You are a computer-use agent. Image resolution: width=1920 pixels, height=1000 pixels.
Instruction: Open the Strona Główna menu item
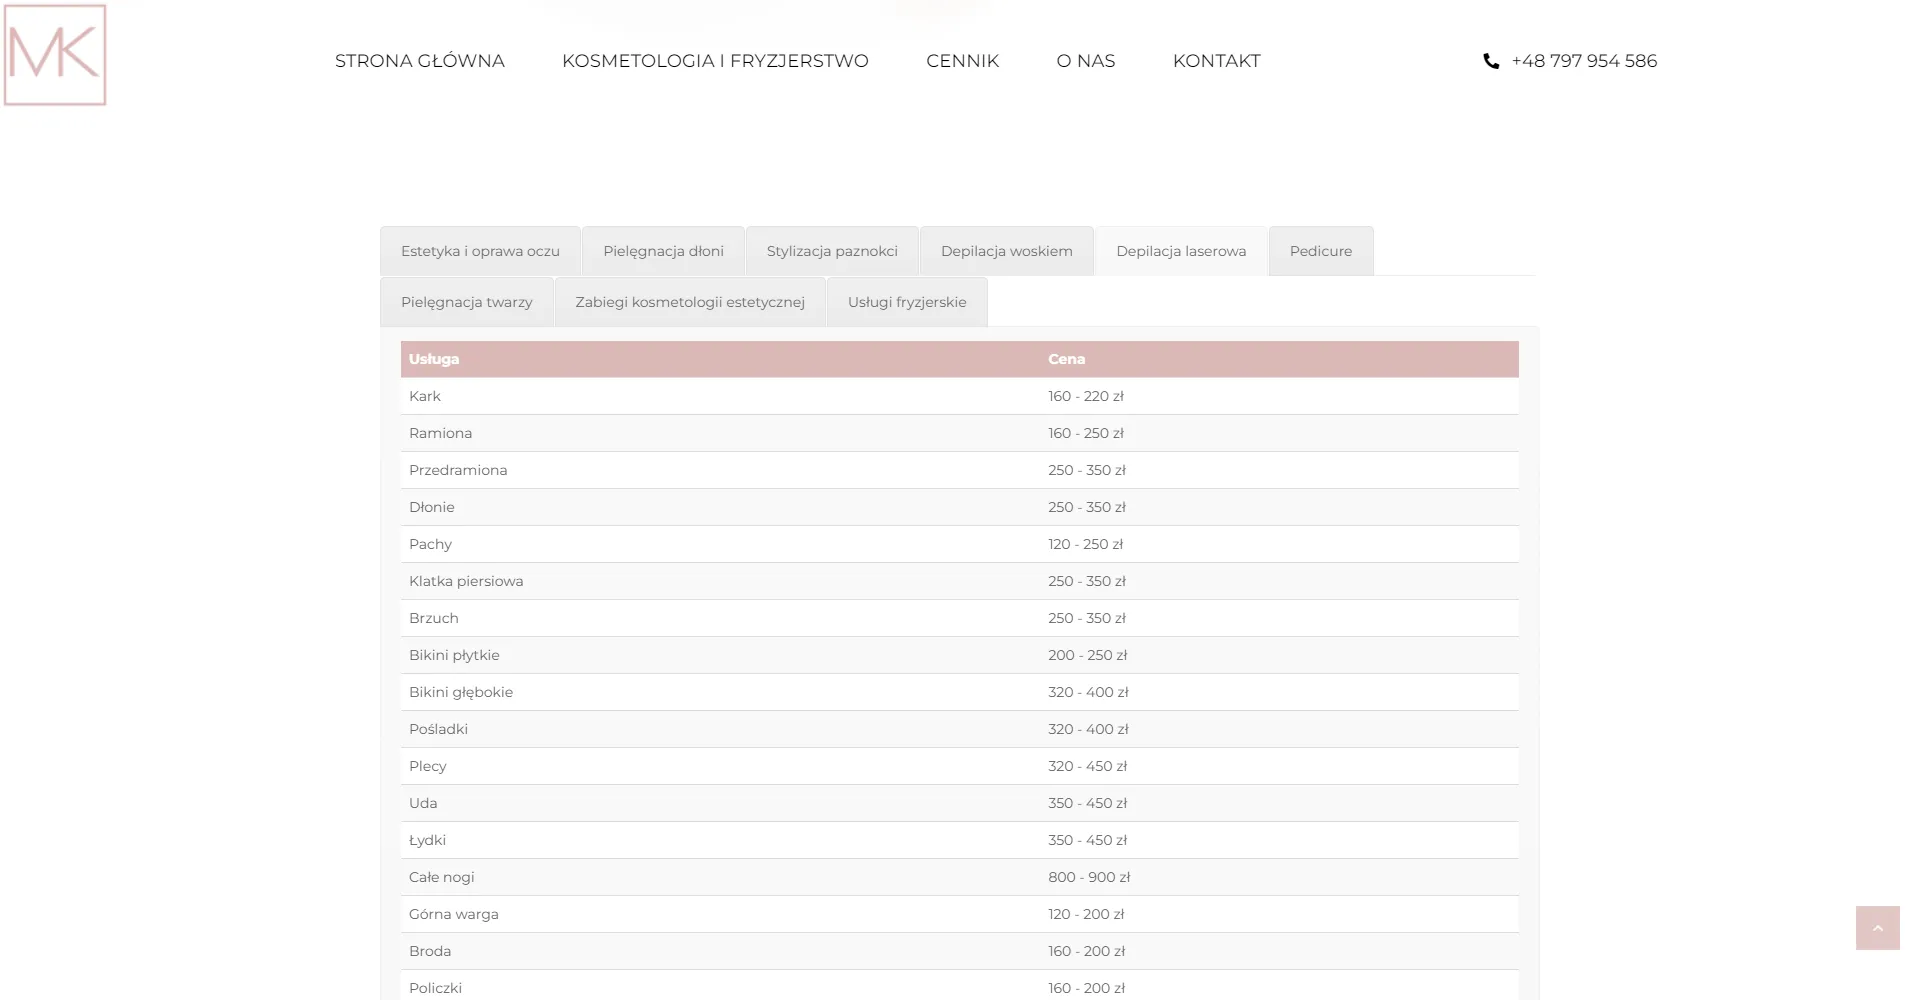[419, 61]
